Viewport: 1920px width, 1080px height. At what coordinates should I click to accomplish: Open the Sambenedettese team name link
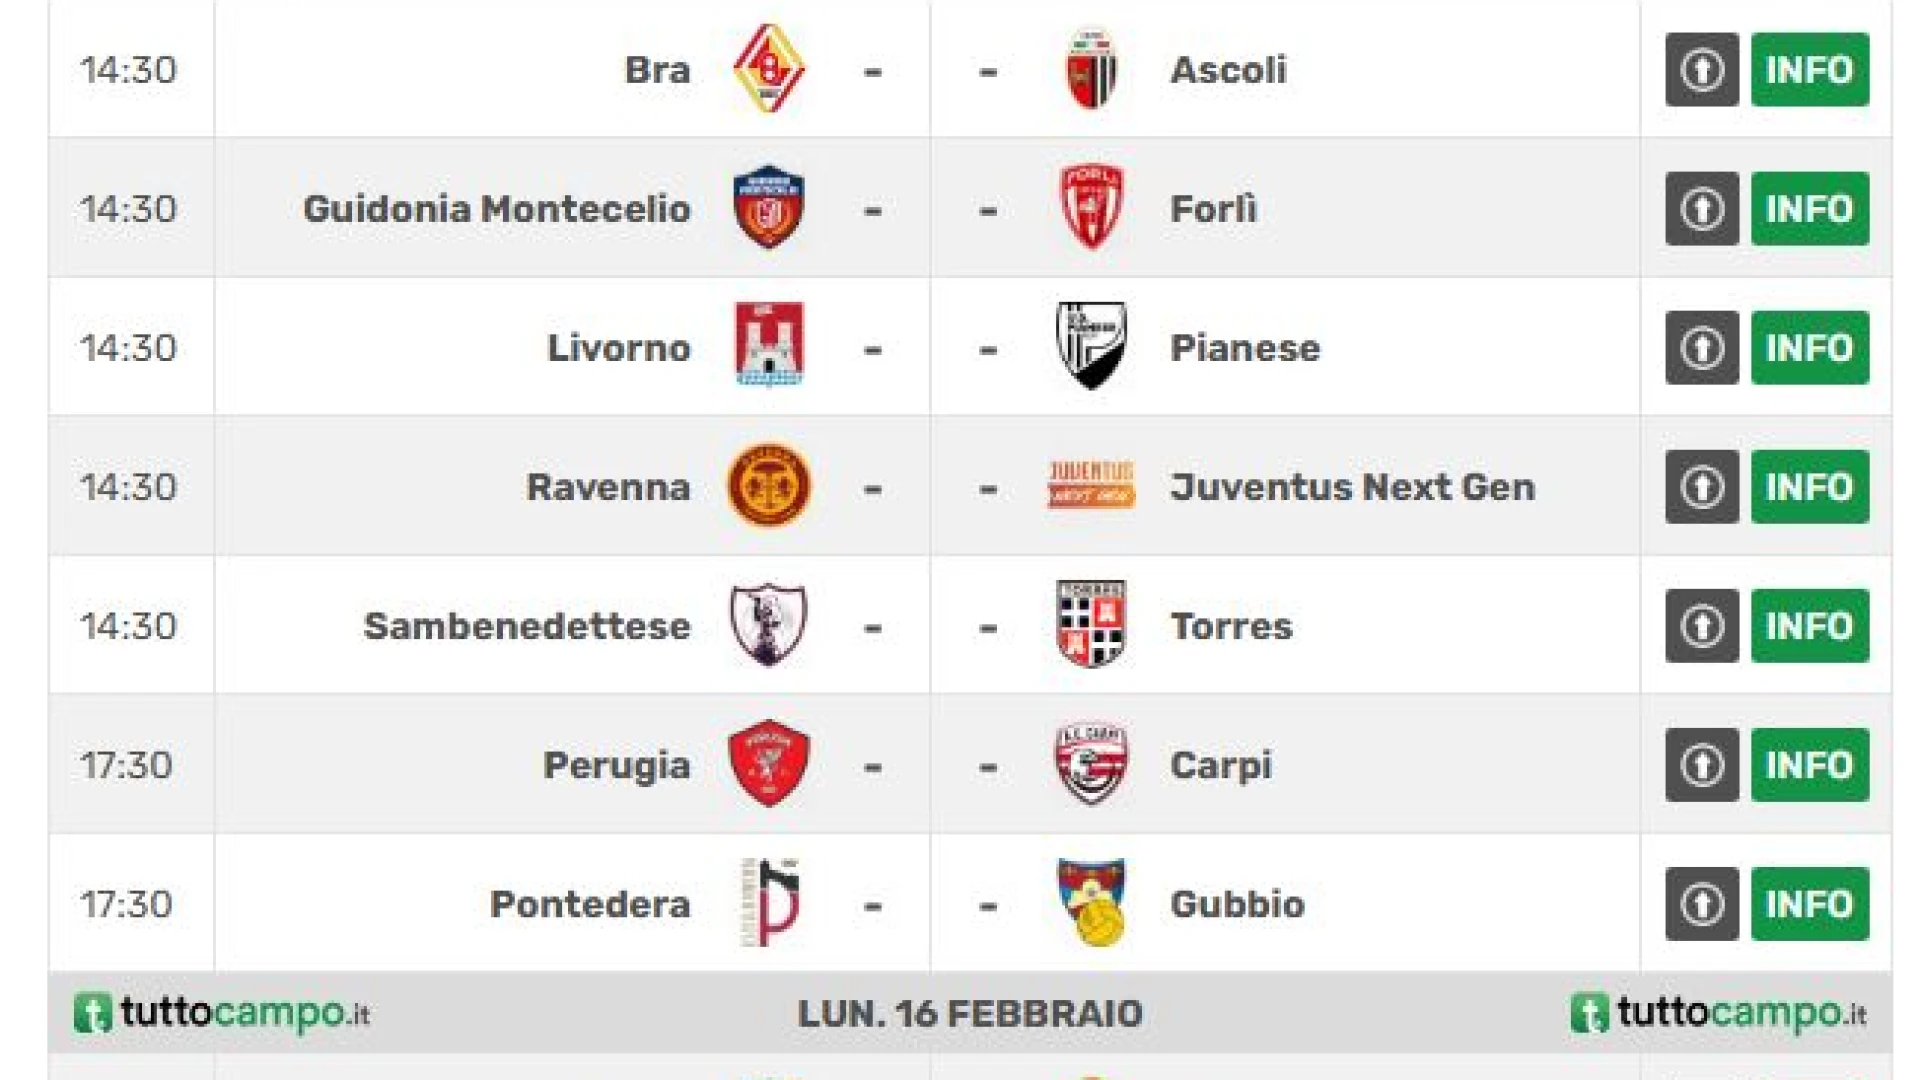tap(527, 626)
